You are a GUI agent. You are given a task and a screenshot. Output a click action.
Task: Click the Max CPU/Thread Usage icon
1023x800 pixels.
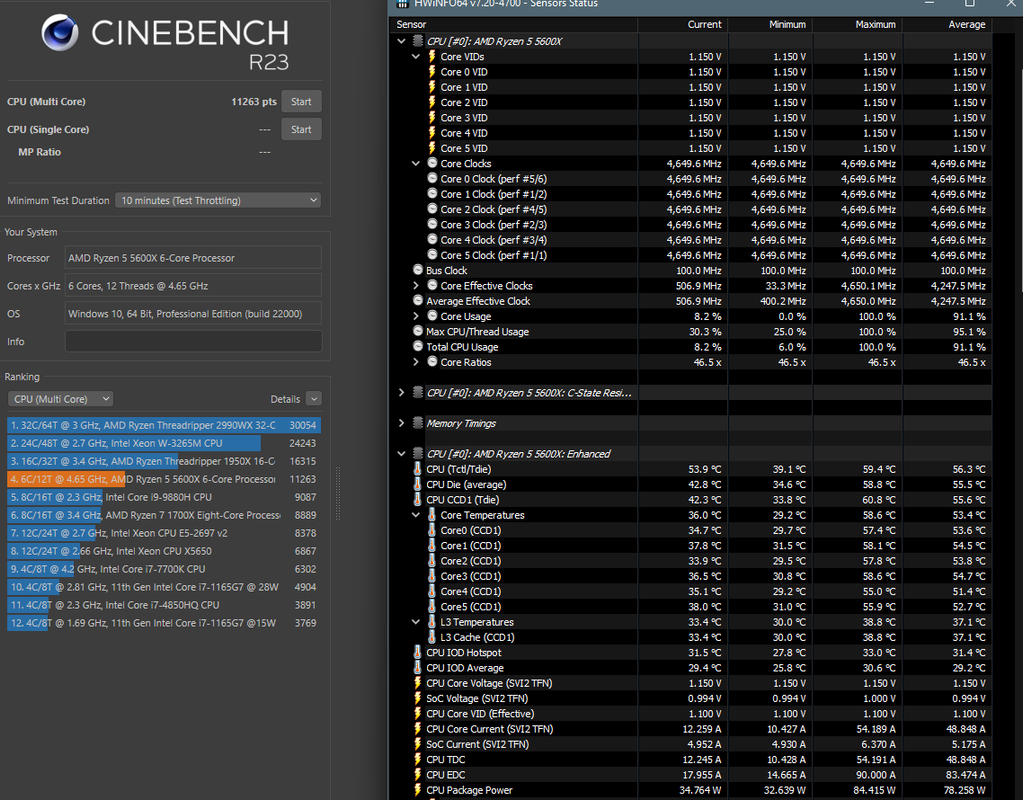pos(418,331)
